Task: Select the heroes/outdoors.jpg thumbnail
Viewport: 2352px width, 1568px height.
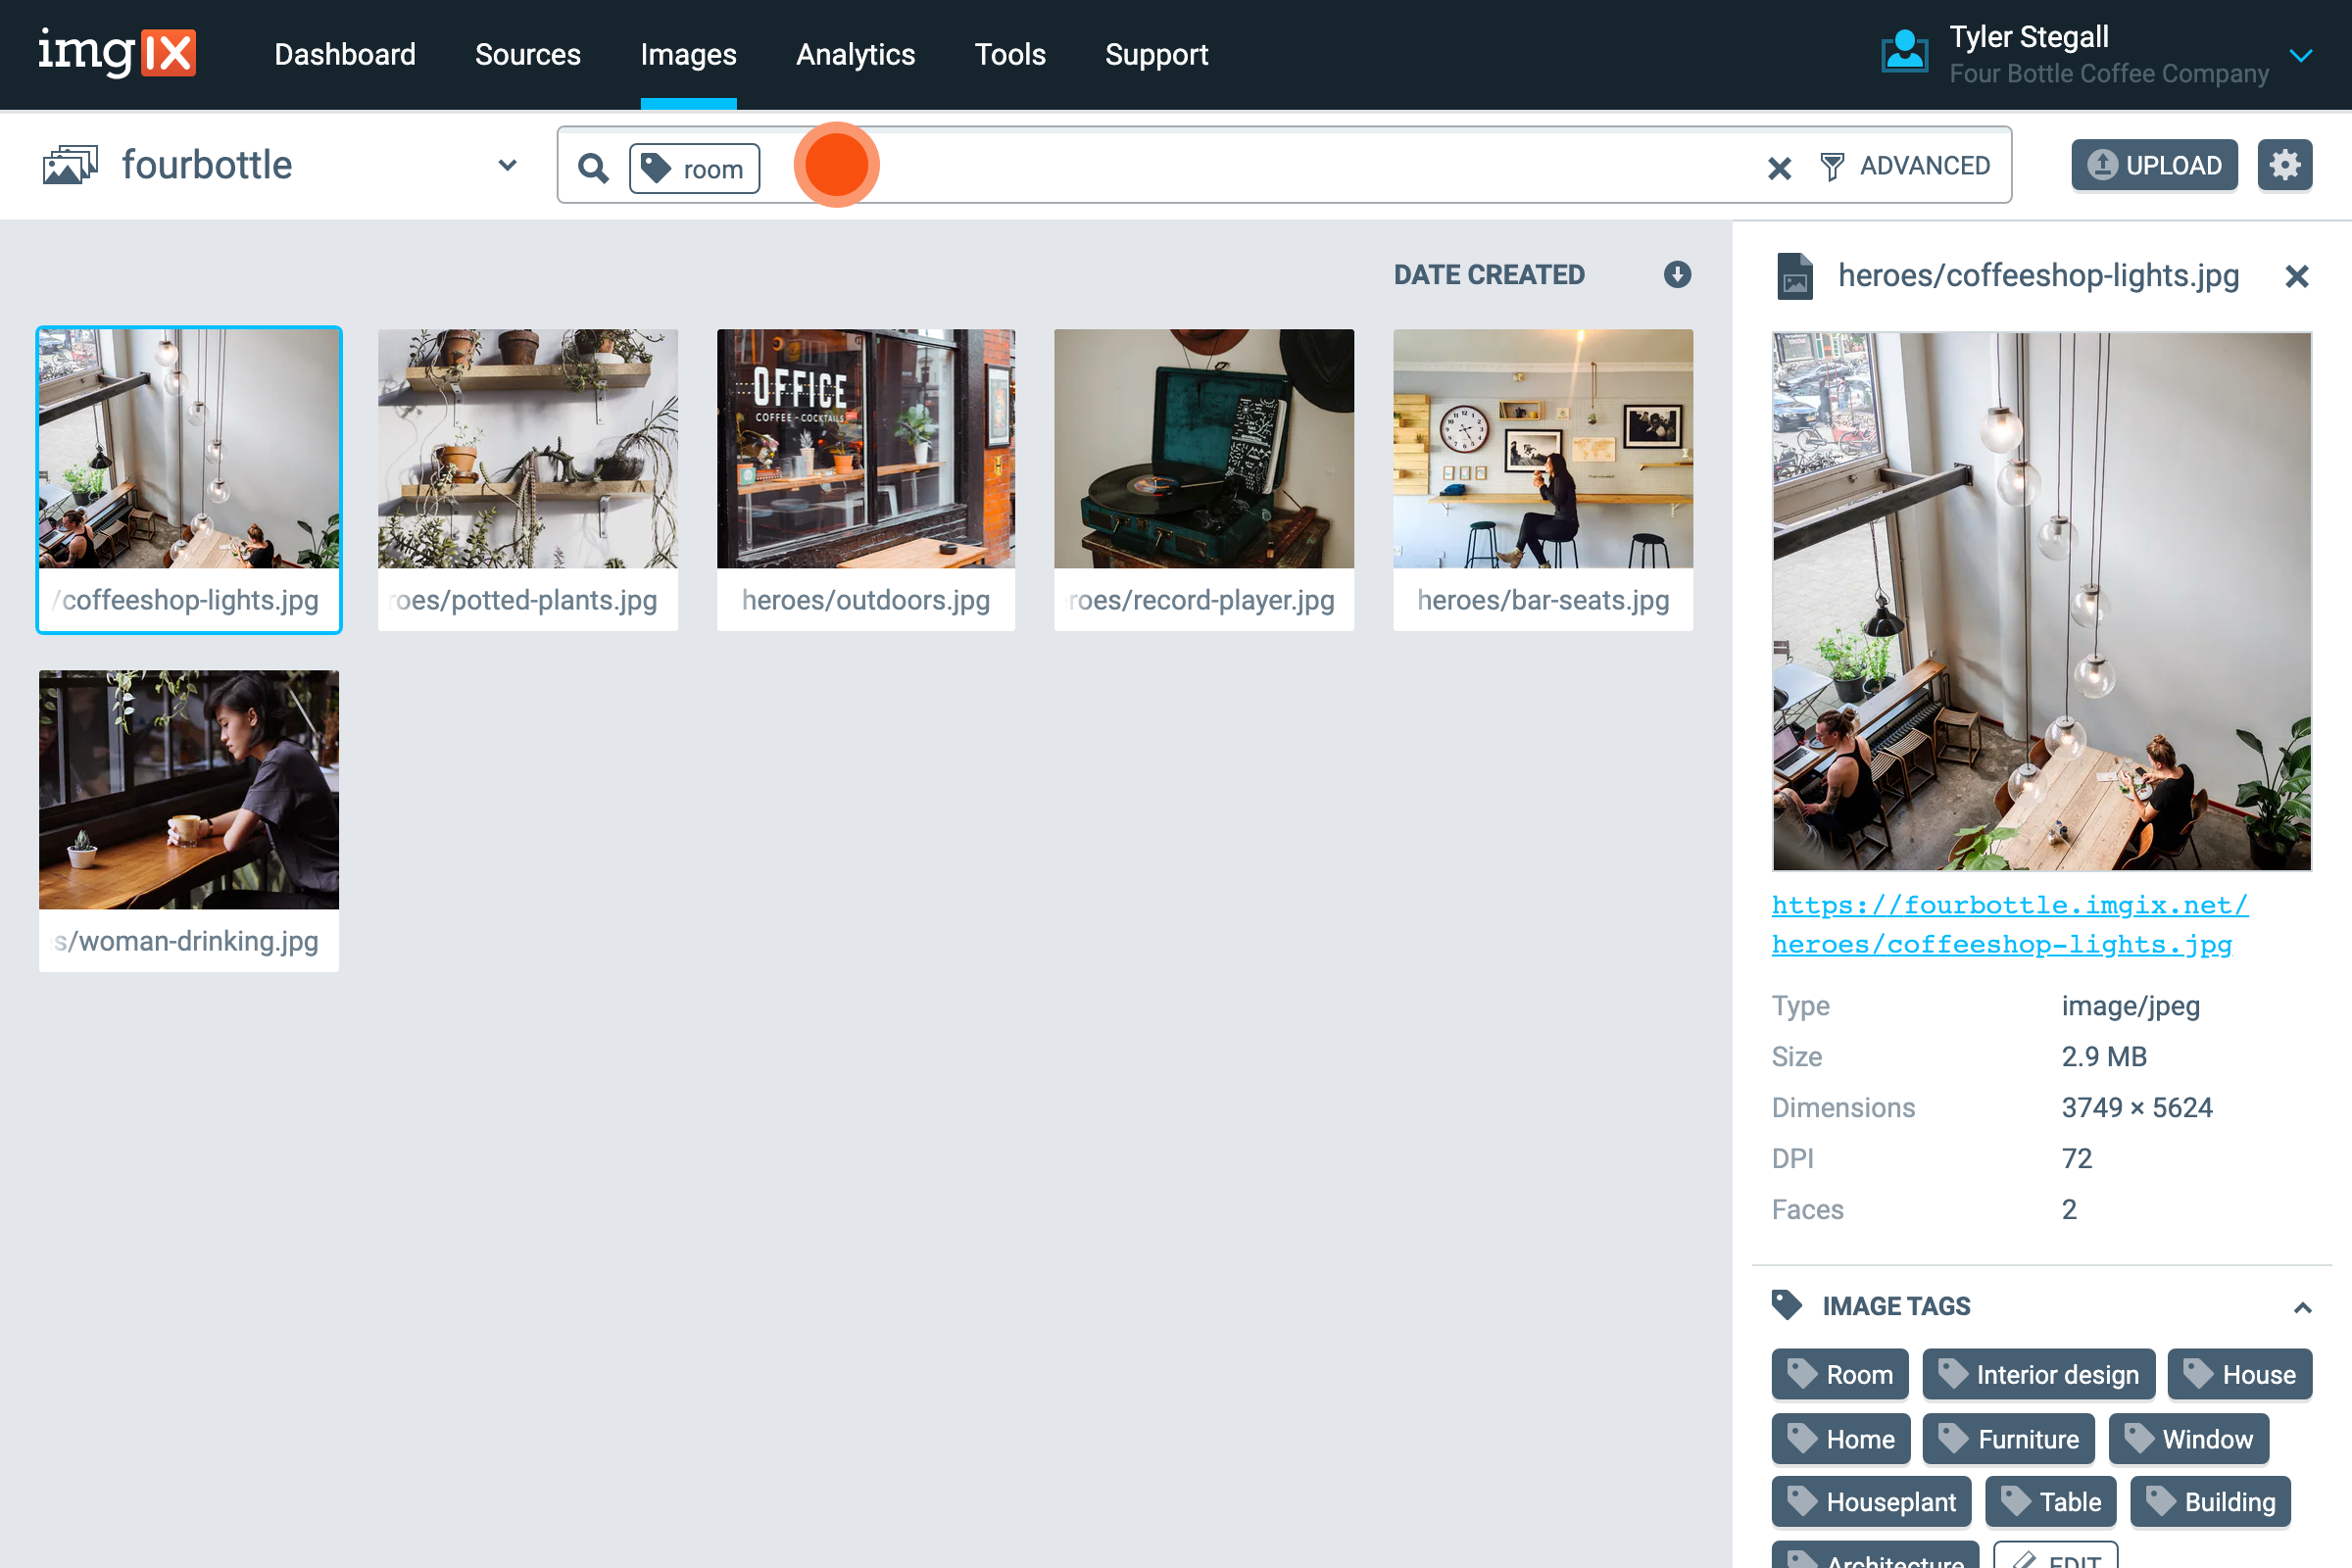Action: click(865, 450)
